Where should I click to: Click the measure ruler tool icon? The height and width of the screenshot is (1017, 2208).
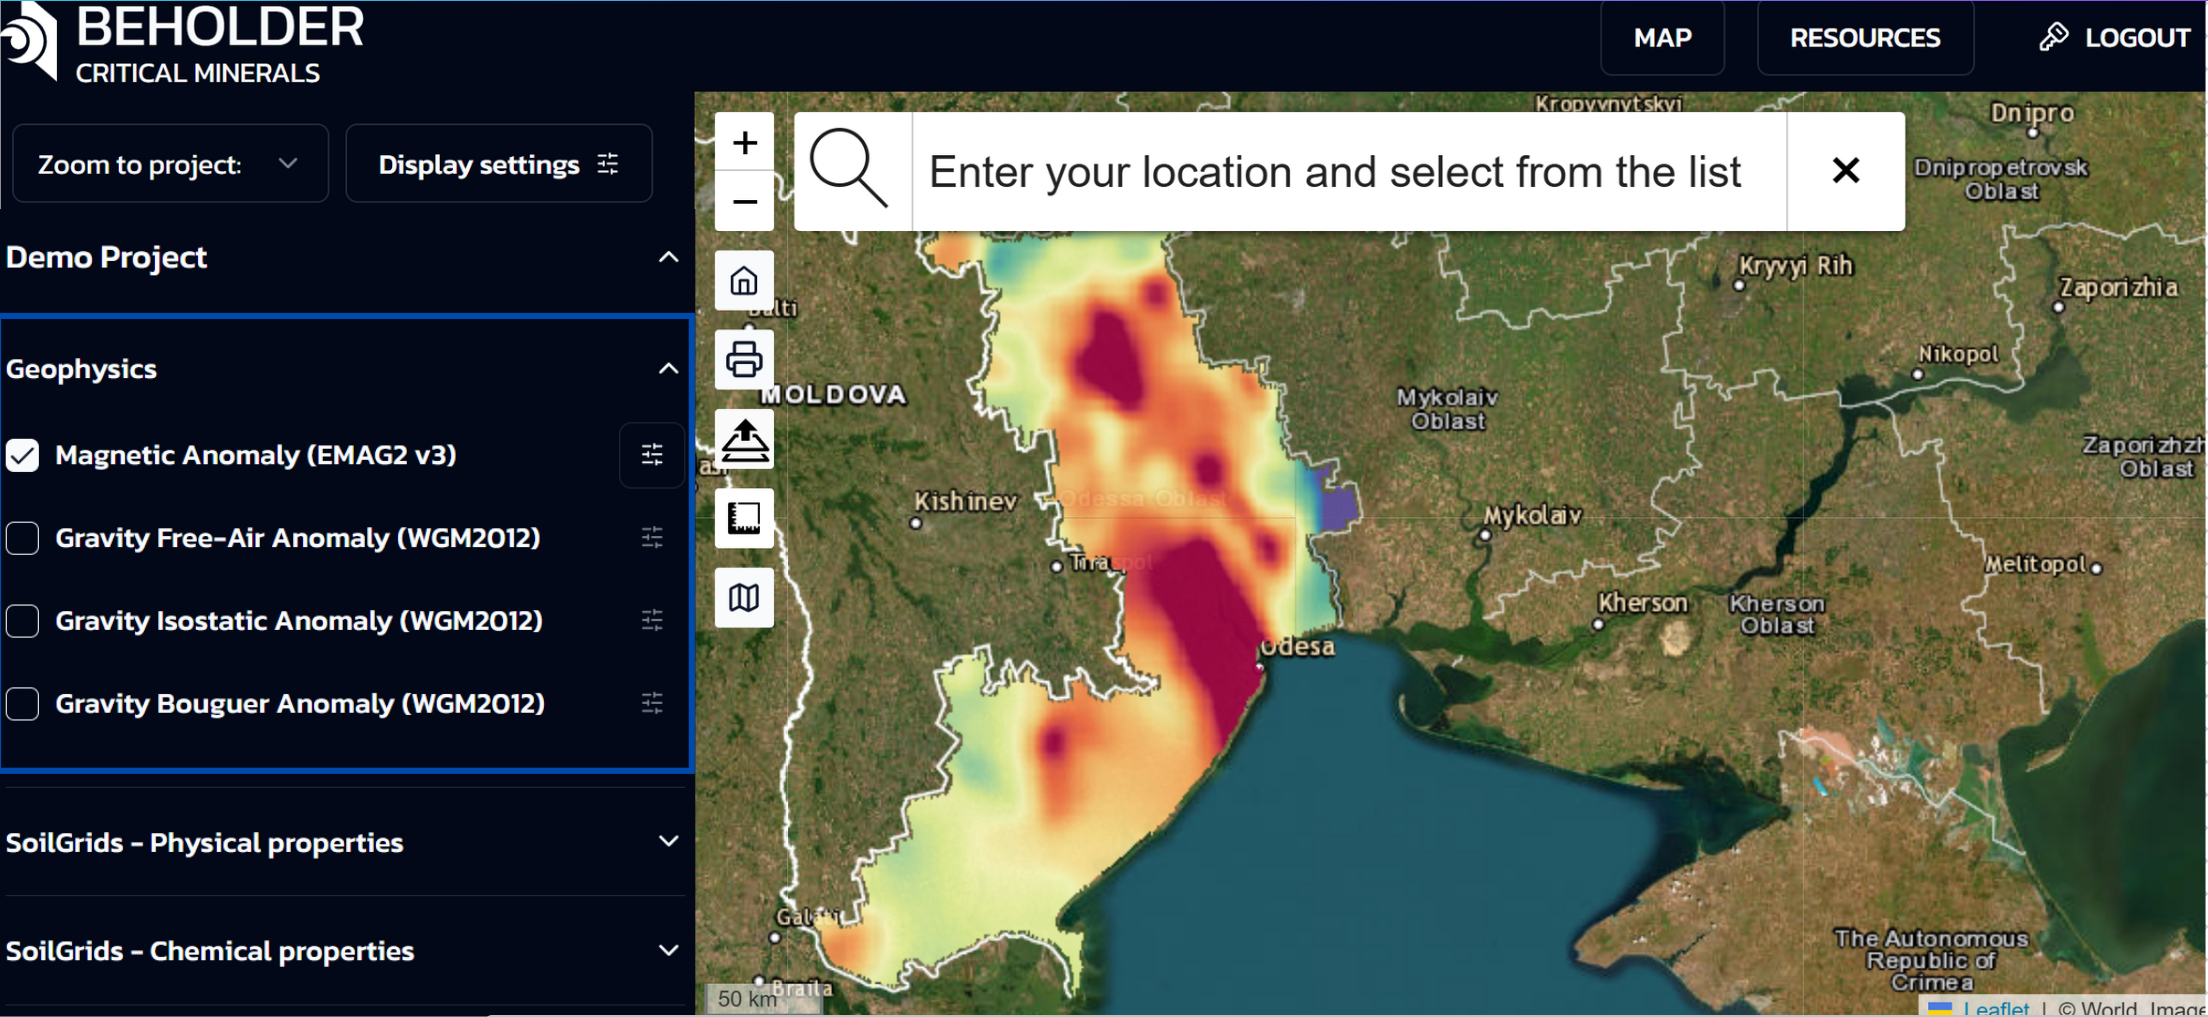pyautogui.click(x=744, y=518)
